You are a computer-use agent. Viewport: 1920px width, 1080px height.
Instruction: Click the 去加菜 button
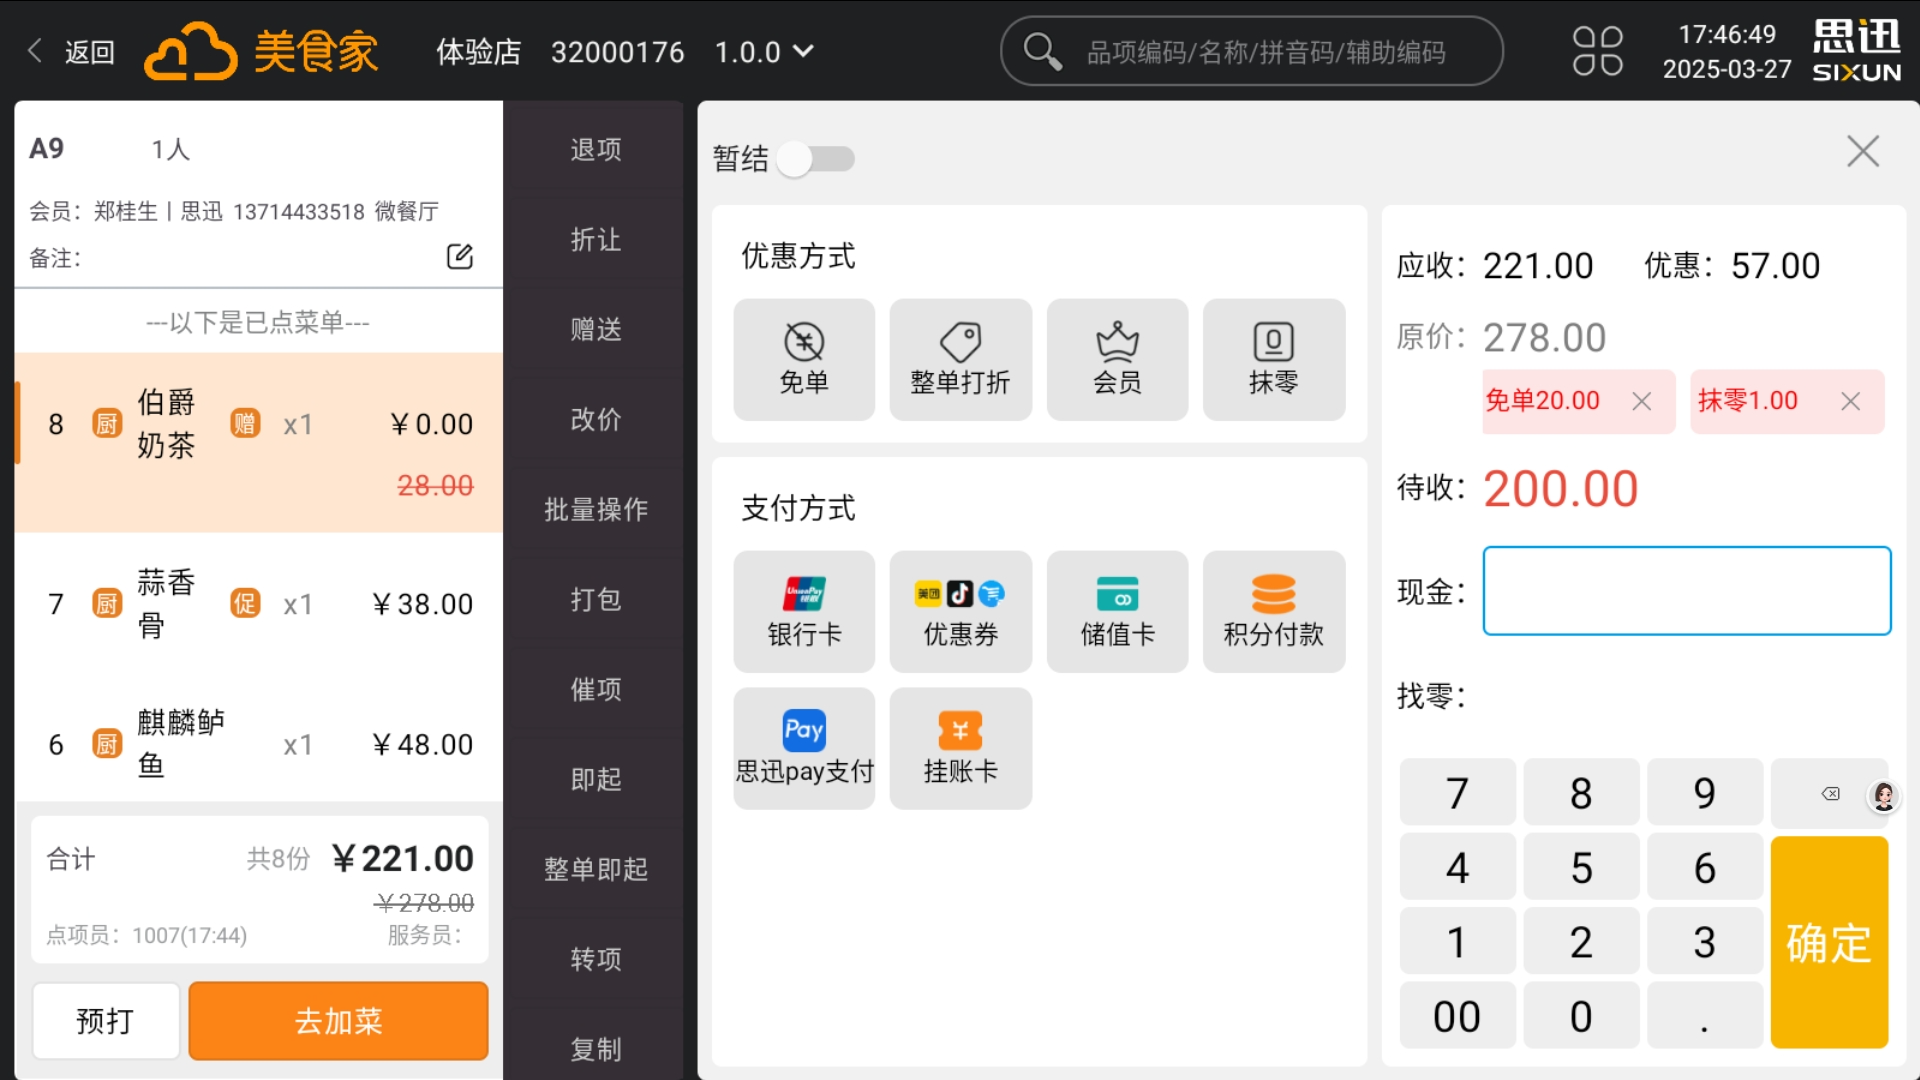(x=338, y=1020)
